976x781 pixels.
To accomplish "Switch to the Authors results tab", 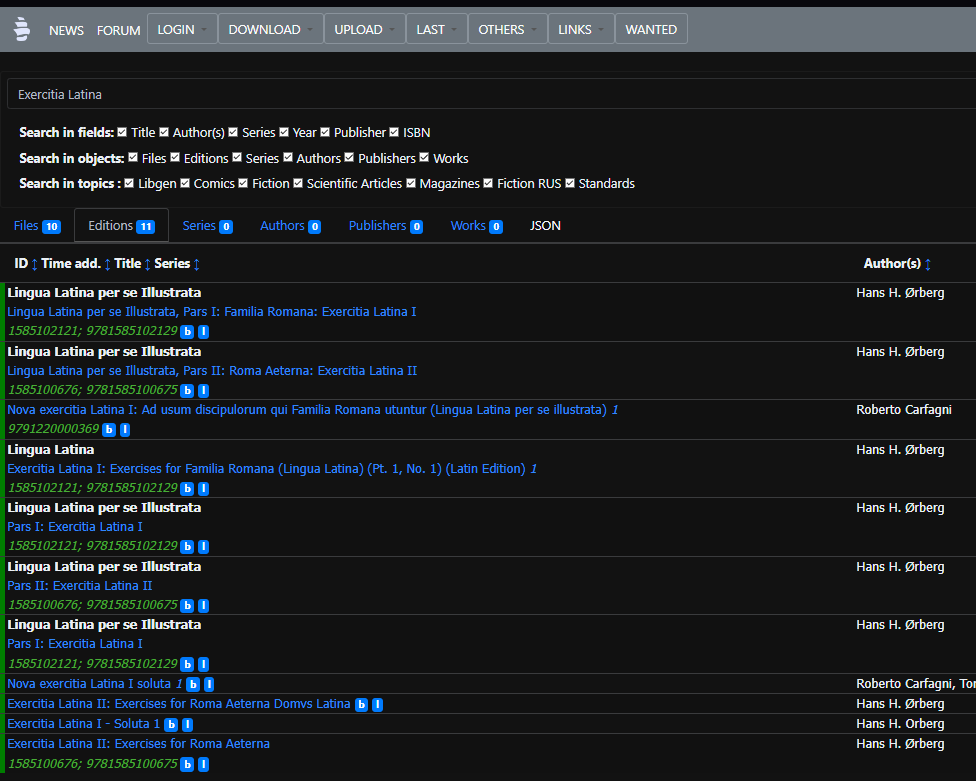I will tap(291, 226).
